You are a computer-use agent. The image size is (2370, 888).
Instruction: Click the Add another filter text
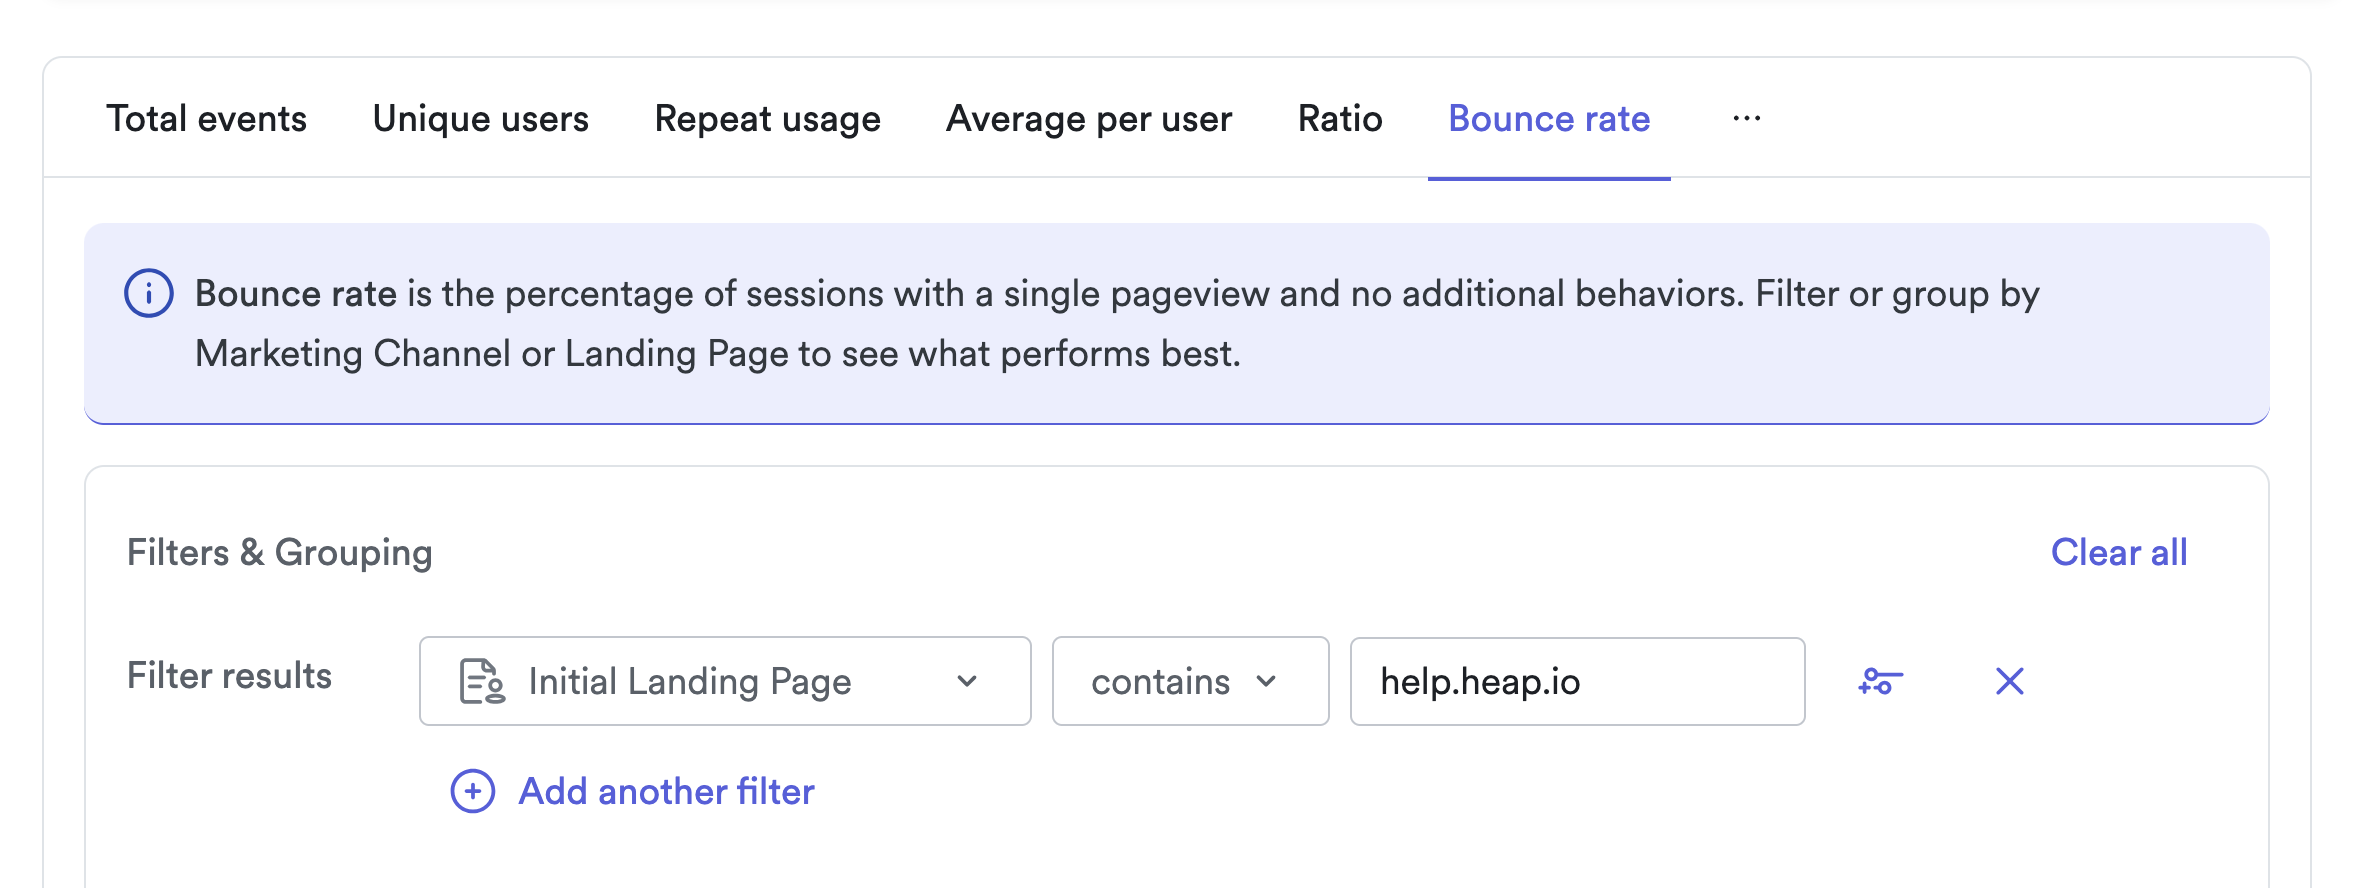pos(666,792)
